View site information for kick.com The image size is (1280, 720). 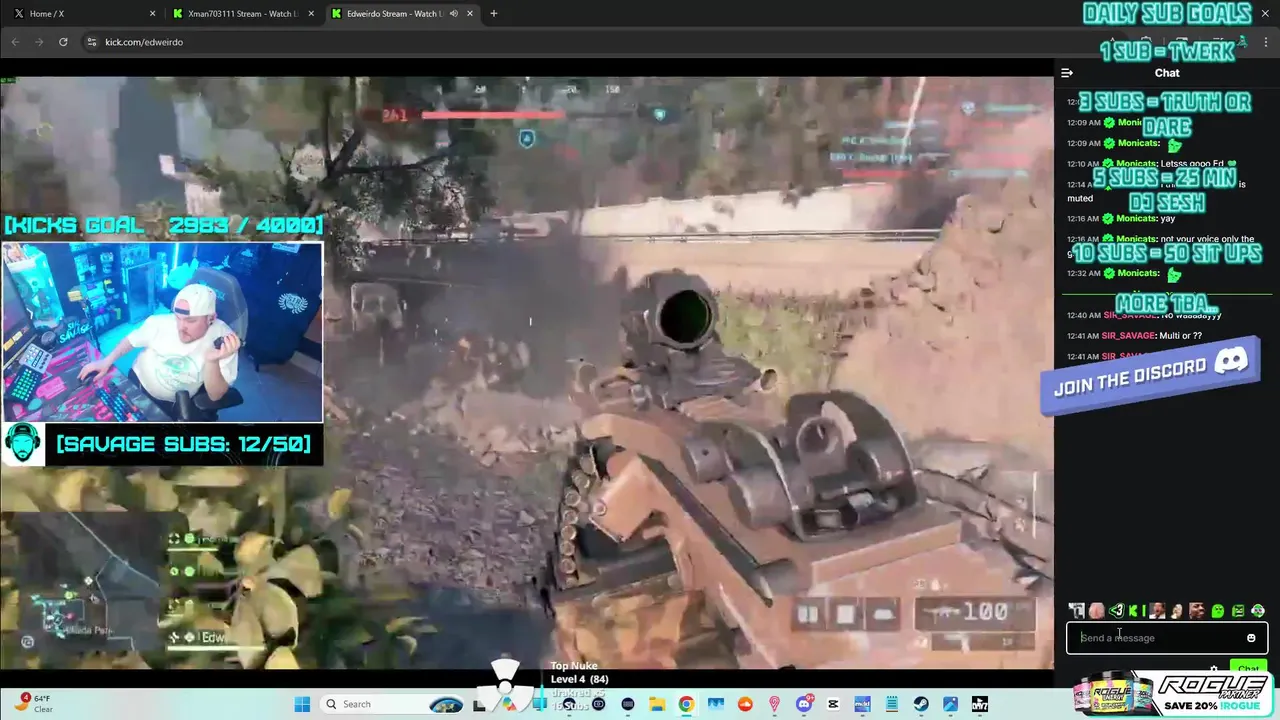pos(91,42)
